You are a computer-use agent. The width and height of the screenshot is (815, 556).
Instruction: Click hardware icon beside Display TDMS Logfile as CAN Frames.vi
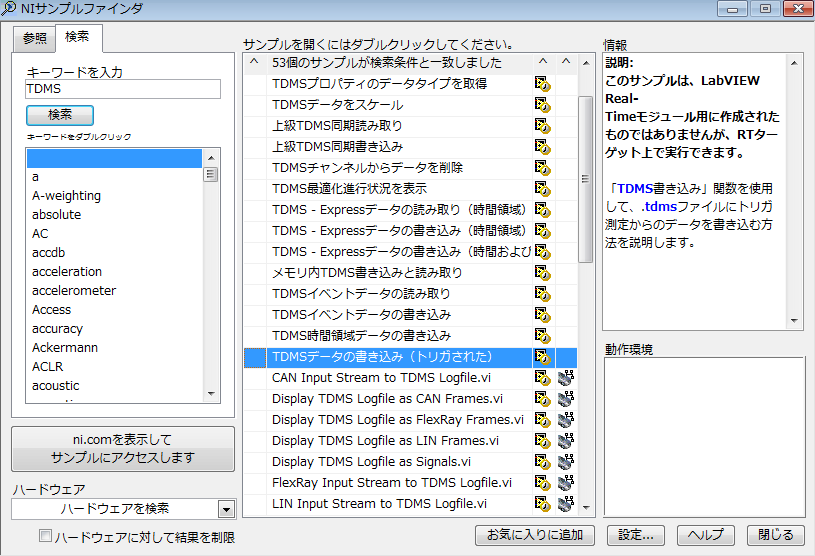coord(566,399)
